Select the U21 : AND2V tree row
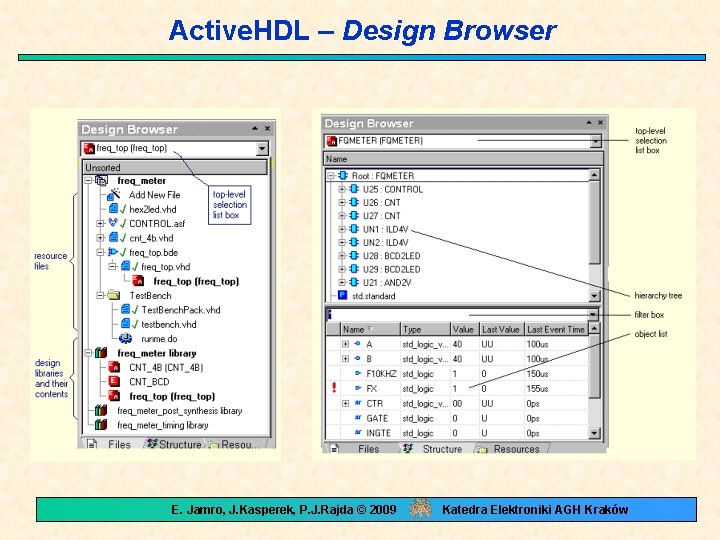Screen dimensions: 720x540 [x=387, y=282]
